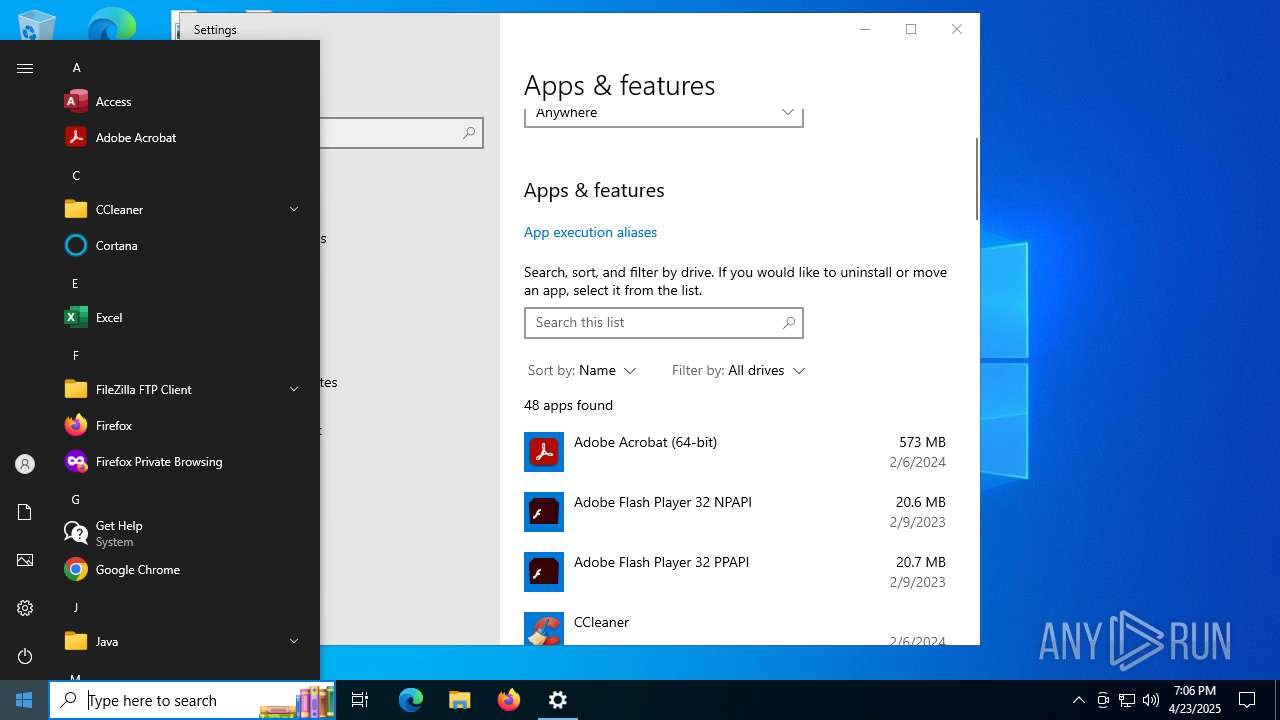The height and width of the screenshot is (720, 1280).
Task: Launch Firefox Private Browsing
Action: click(x=182, y=461)
